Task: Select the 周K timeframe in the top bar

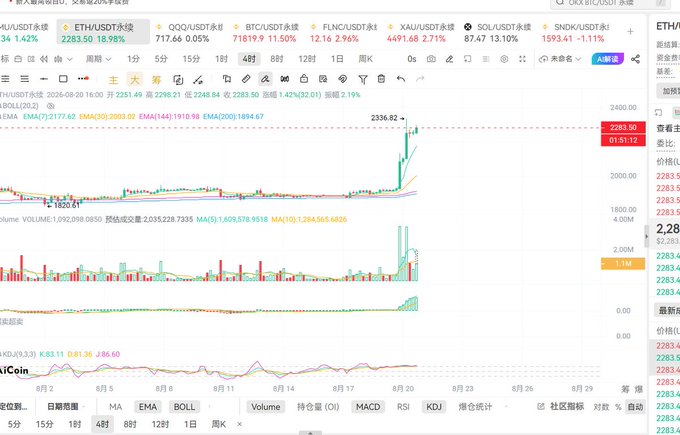Action: click(x=366, y=59)
